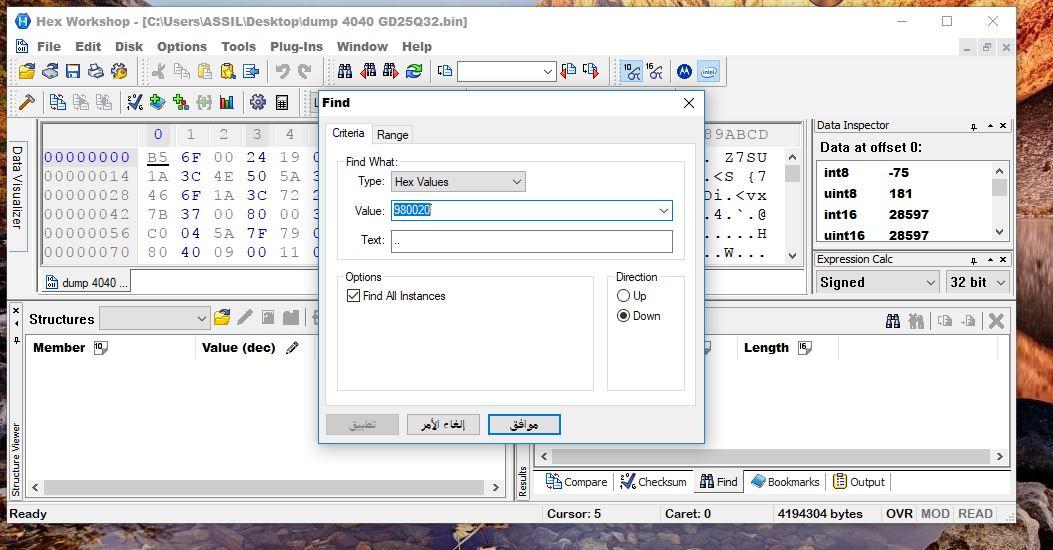The image size is (1053, 550).
Task: Switch to the Bookmarks results tab
Action: tap(785, 482)
